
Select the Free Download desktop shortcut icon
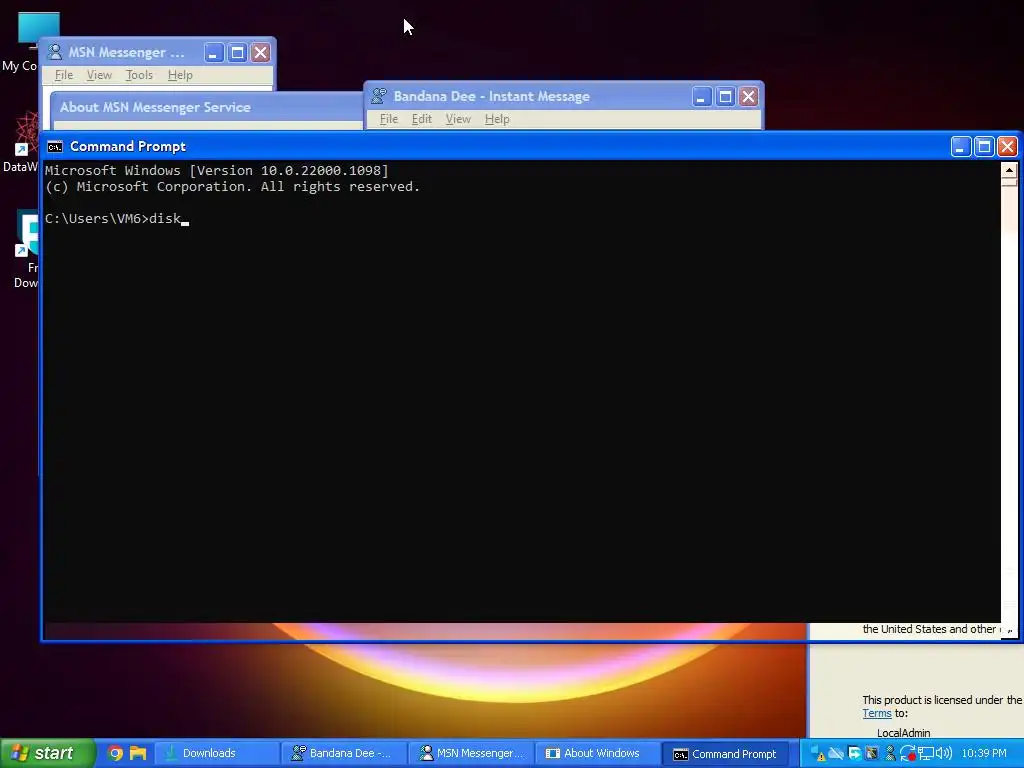coord(27,234)
